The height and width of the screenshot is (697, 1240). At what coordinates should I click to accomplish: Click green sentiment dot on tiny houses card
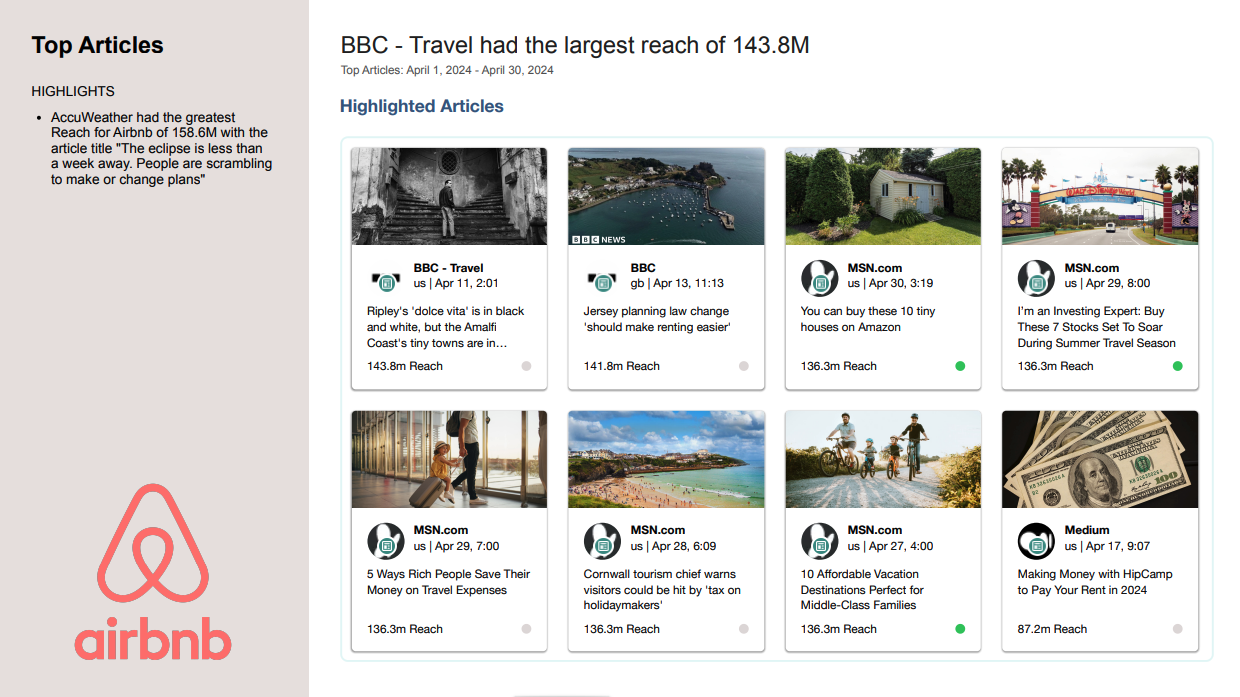pyautogui.click(x=960, y=366)
